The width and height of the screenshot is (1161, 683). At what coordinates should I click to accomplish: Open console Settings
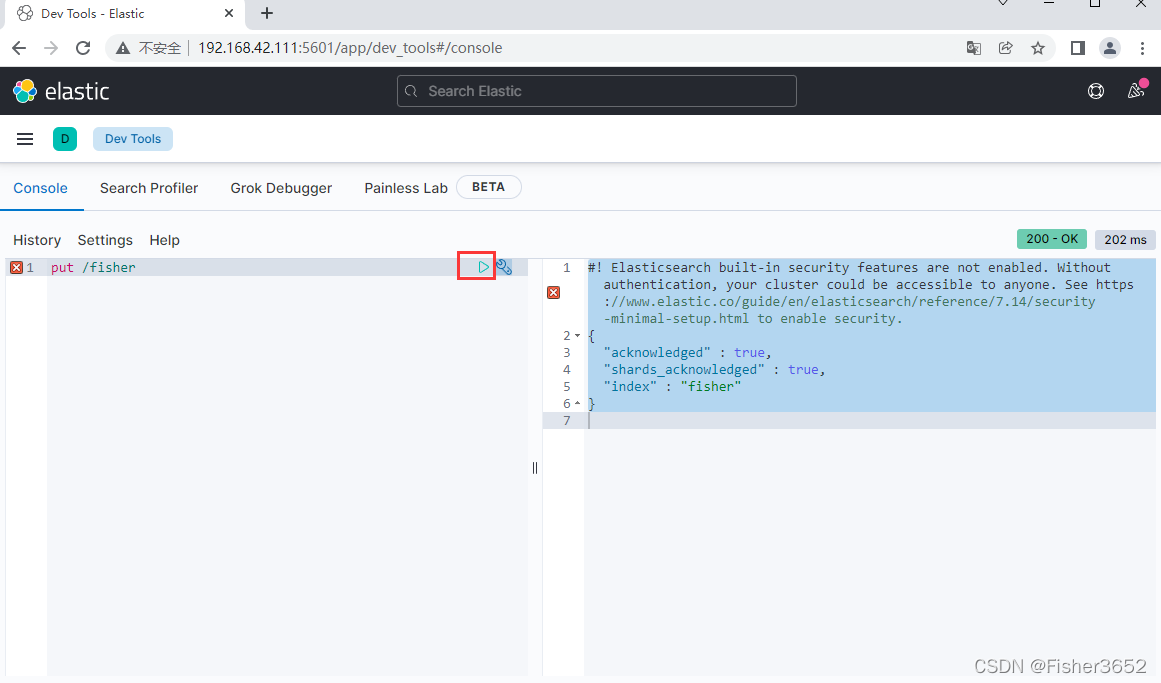click(x=105, y=240)
